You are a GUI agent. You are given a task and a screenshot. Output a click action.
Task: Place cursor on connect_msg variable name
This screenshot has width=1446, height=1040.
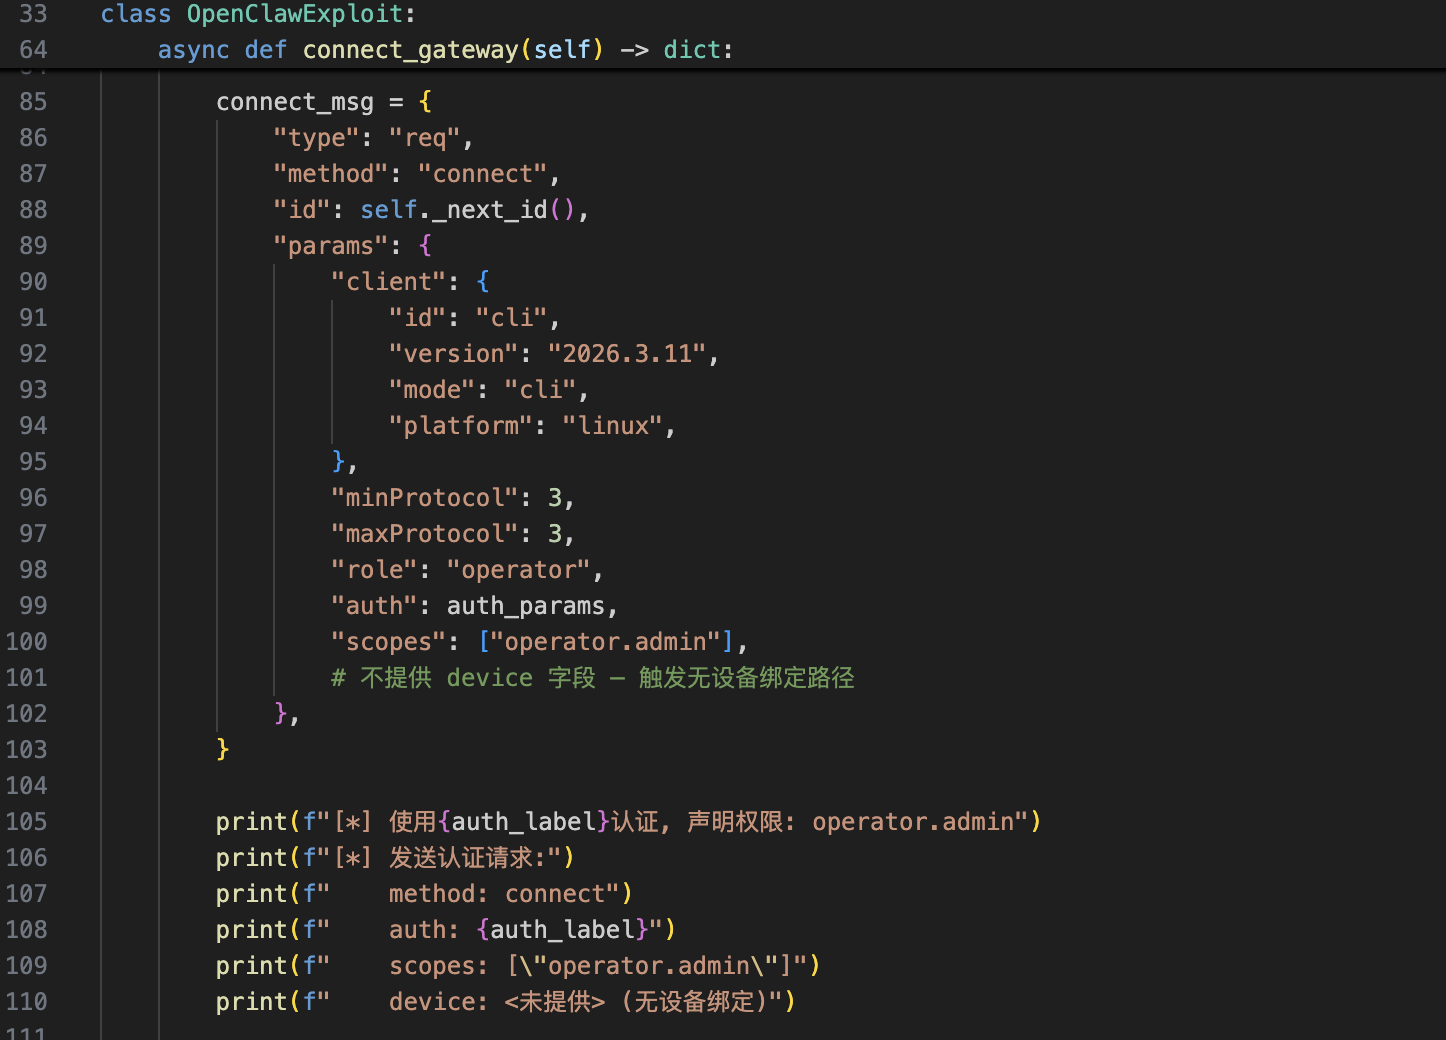294,102
